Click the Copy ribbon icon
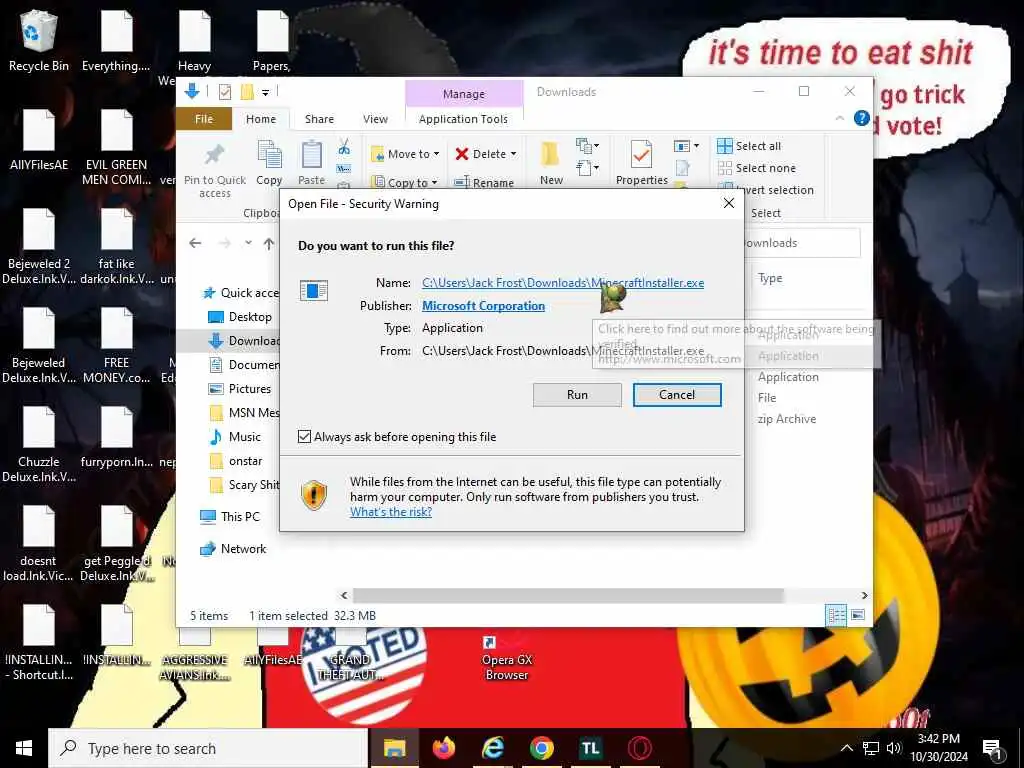Image resolution: width=1024 pixels, height=768 pixels. pyautogui.click(x=269, y=155)
